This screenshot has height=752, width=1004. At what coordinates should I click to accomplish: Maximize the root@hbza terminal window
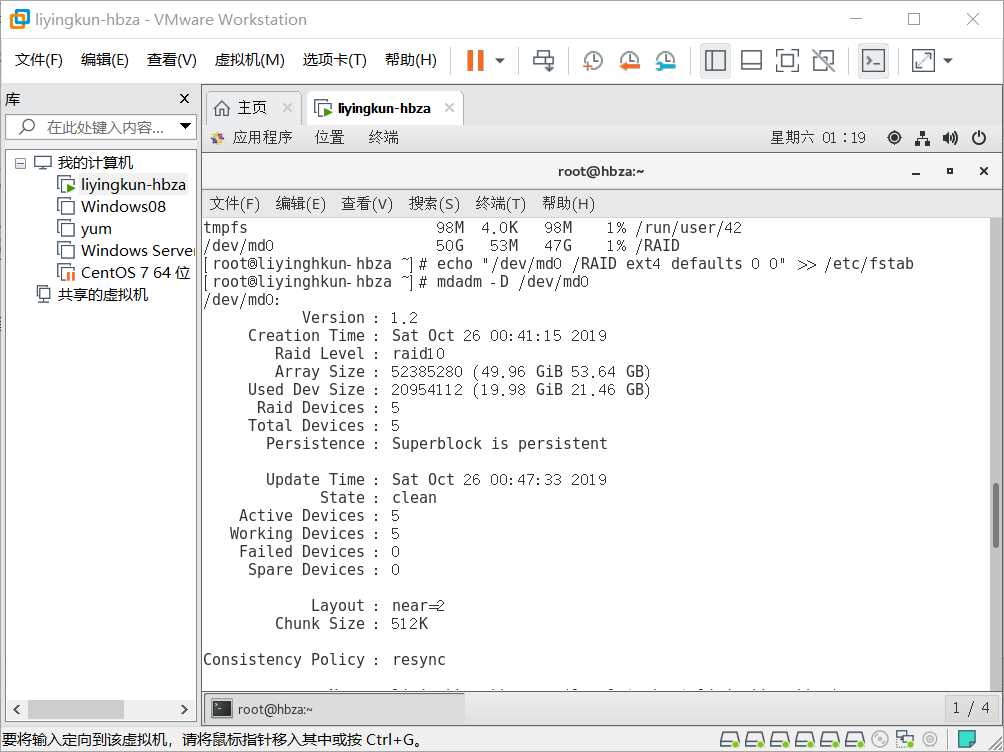coord(950,171)
